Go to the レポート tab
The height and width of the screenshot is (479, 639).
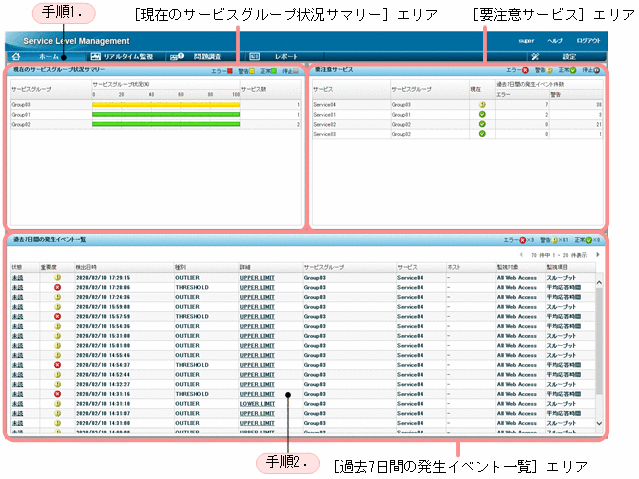click(x=286, y=57)
